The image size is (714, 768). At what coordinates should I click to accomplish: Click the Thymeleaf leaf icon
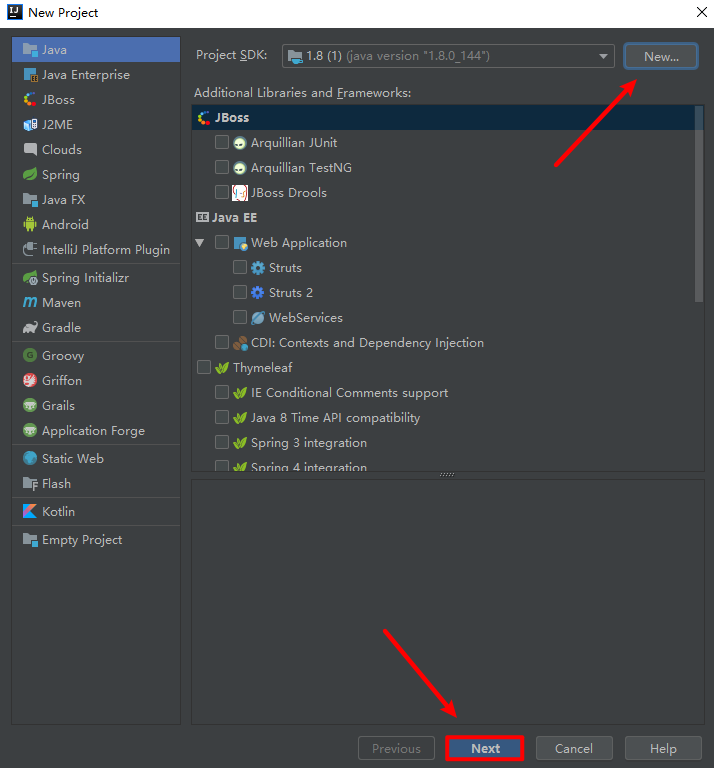tap(222, 368)
